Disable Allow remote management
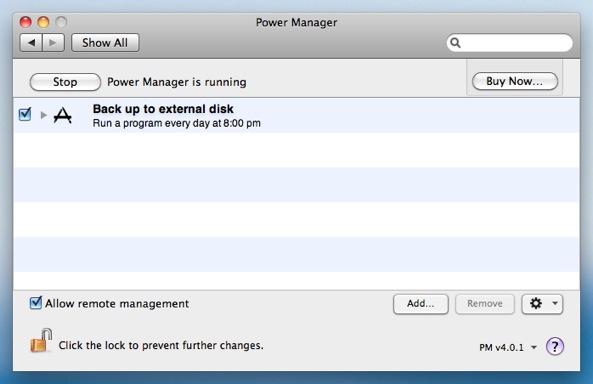The image size is (593, 384). tap(36, 303)
